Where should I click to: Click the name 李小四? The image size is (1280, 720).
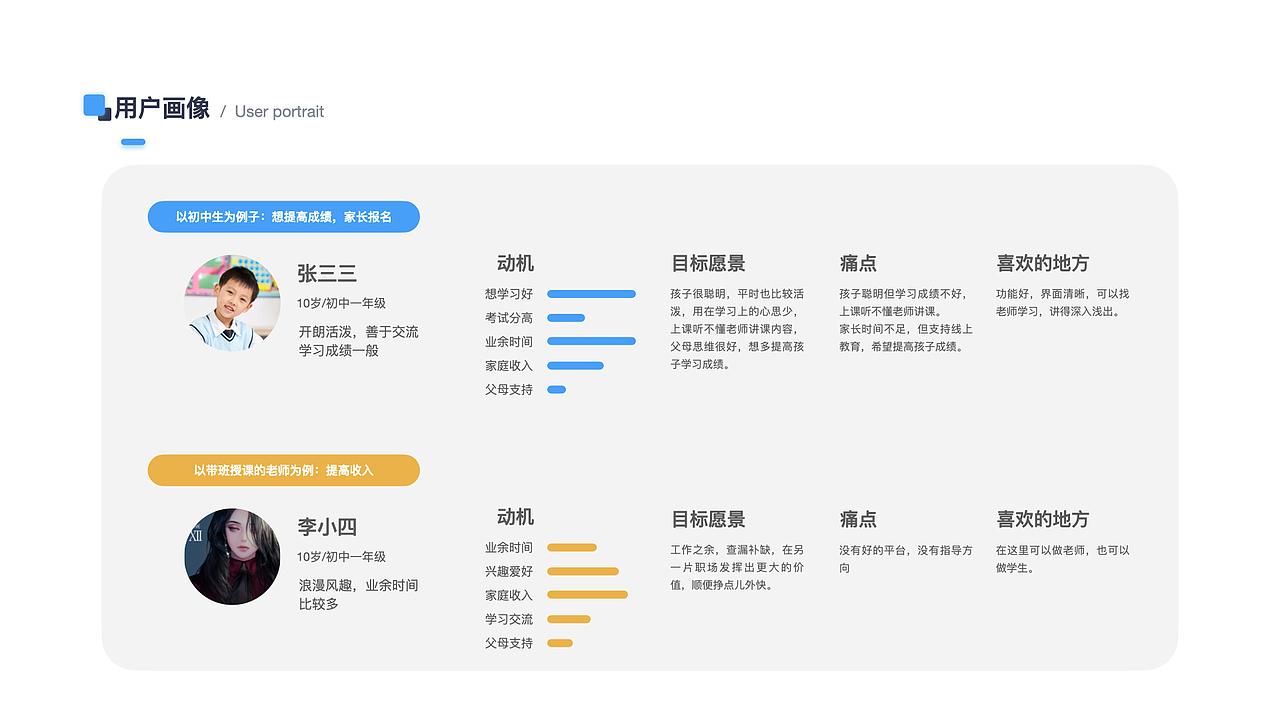(327, 527)
